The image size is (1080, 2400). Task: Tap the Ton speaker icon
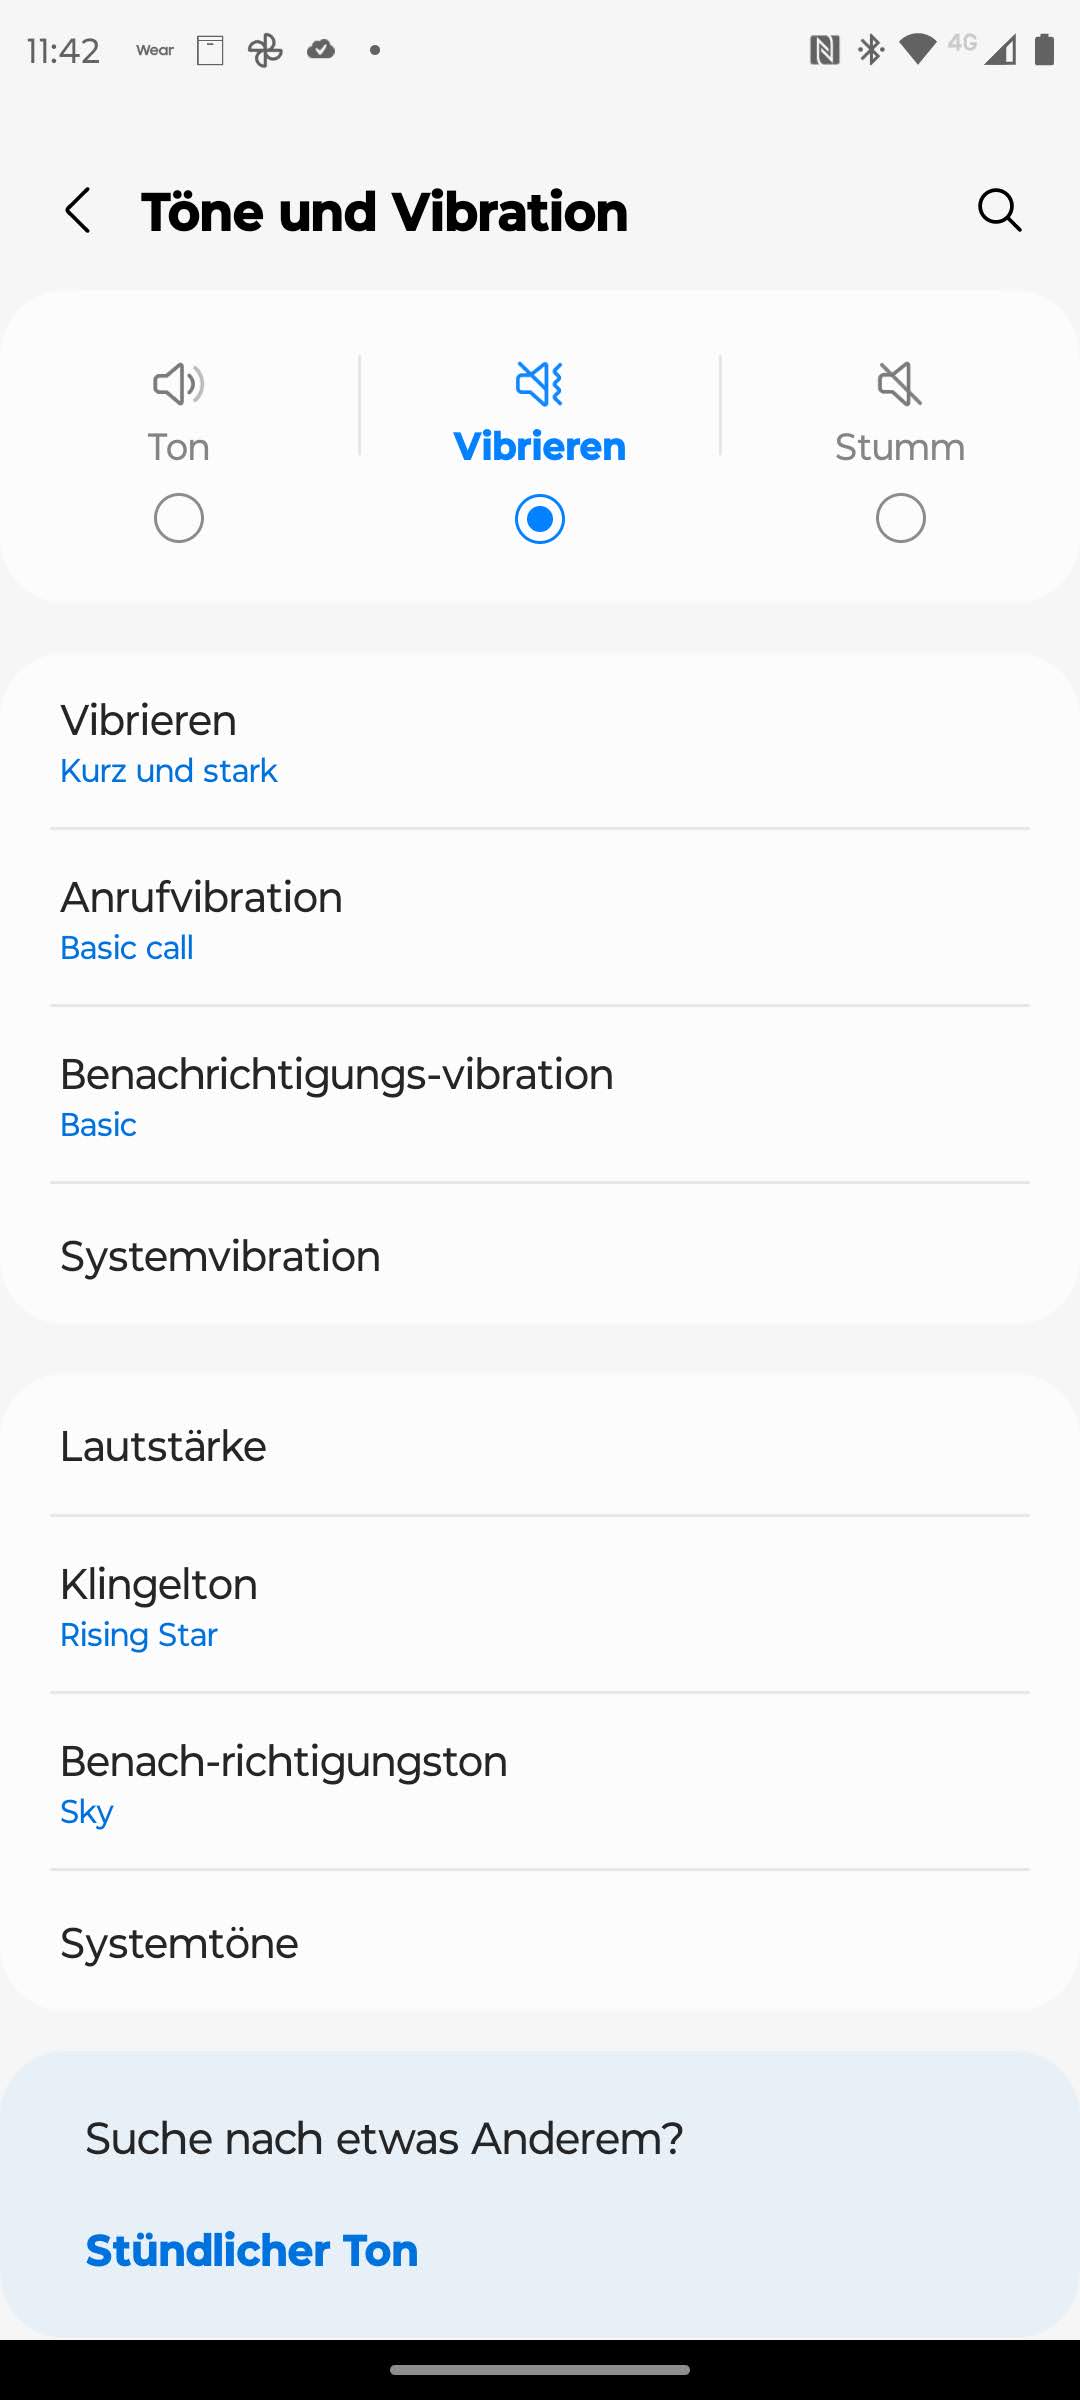coord(179,383)
